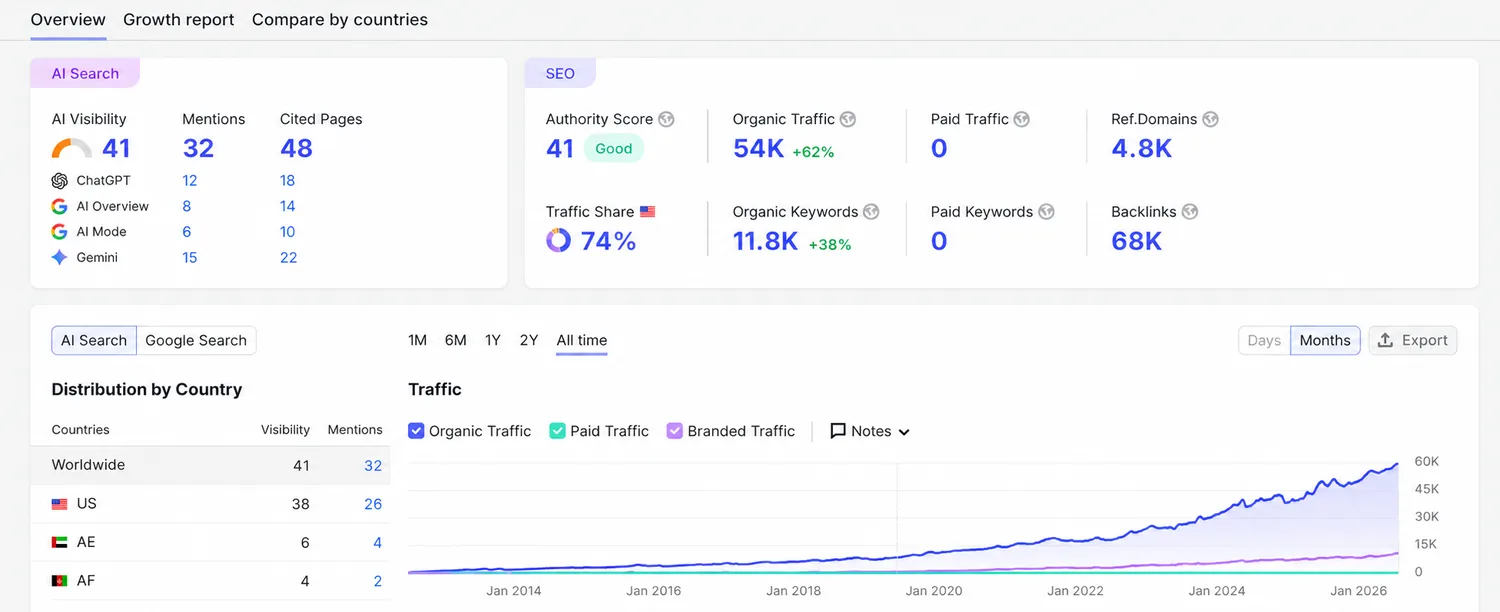The height and width of the screenshot is (612, 1500).
Task: Open the Overview tab
Action: pos(68,19)
